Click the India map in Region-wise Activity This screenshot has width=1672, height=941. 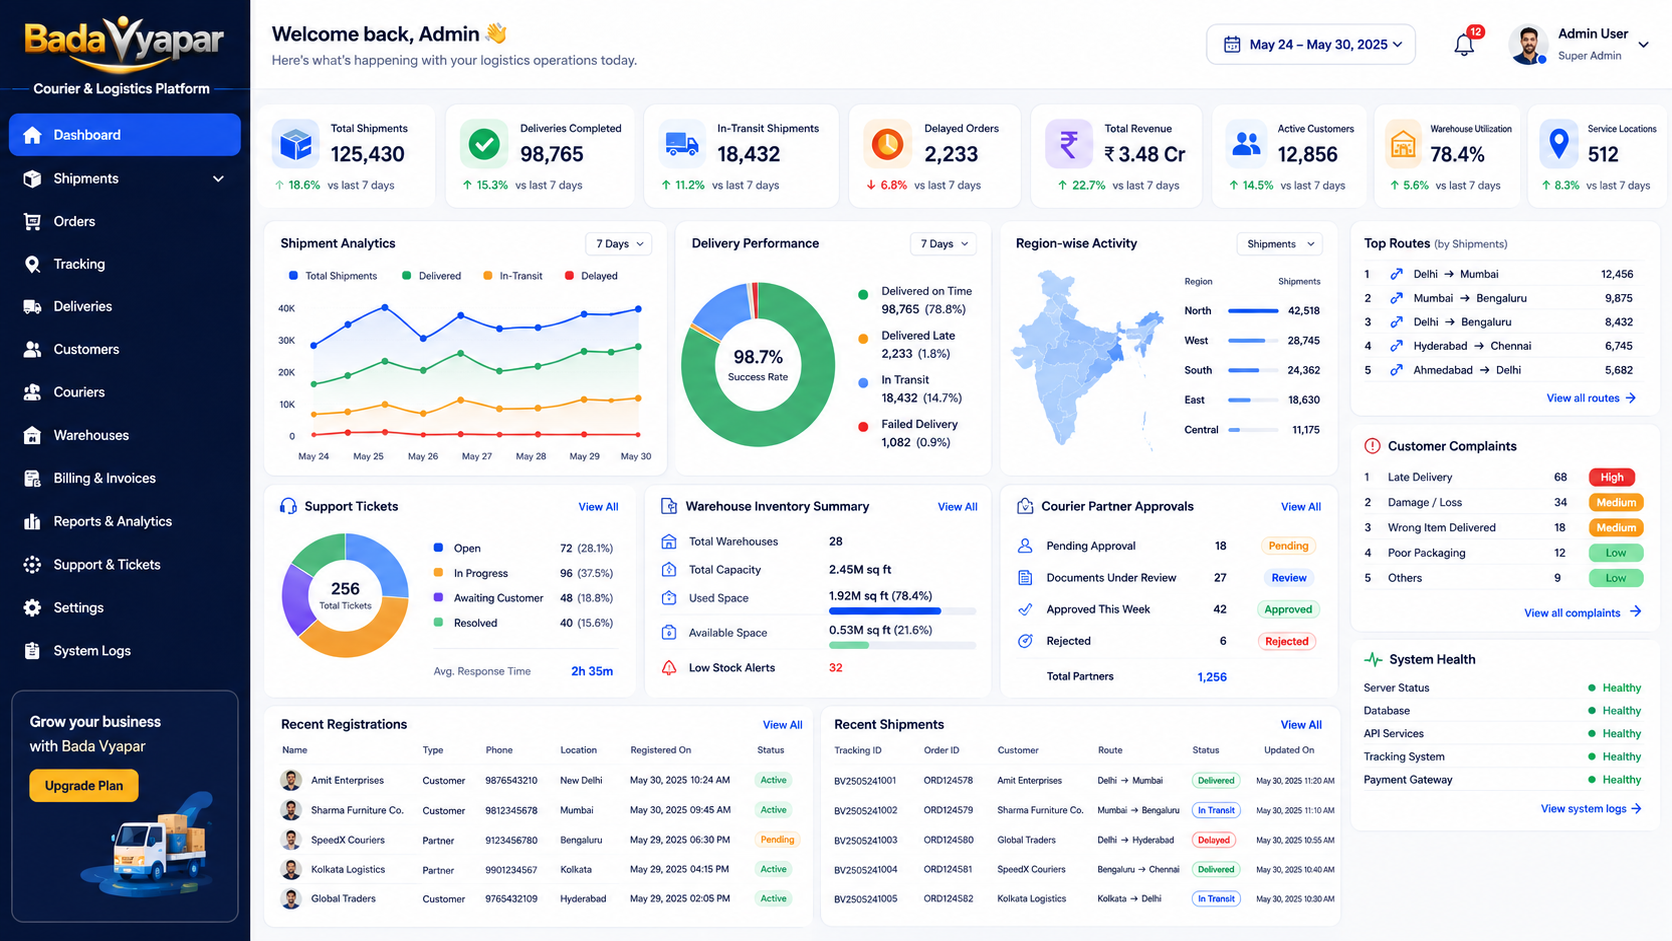point(1090,358)
